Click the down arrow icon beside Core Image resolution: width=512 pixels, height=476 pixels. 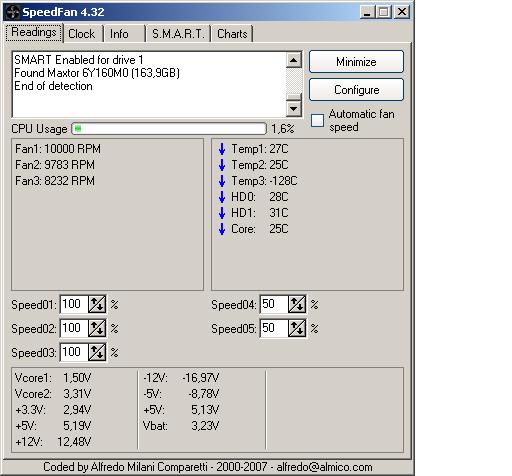coord(222,229)
